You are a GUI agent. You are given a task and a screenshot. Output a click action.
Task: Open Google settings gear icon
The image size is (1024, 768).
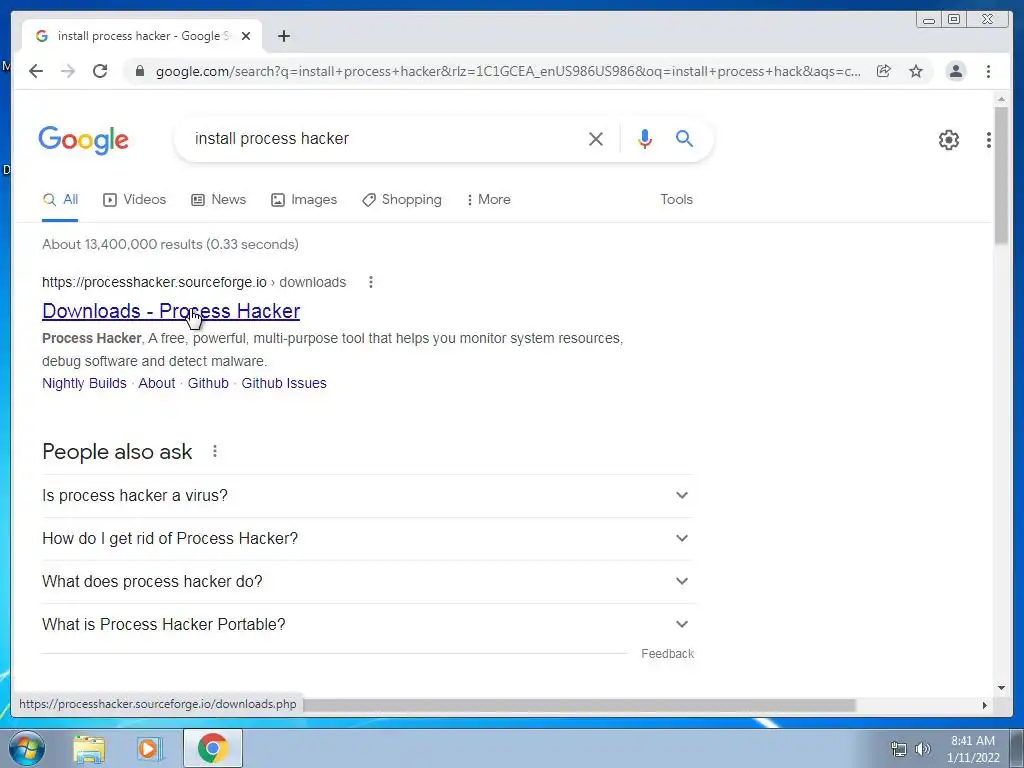click(x=949, y=140)
